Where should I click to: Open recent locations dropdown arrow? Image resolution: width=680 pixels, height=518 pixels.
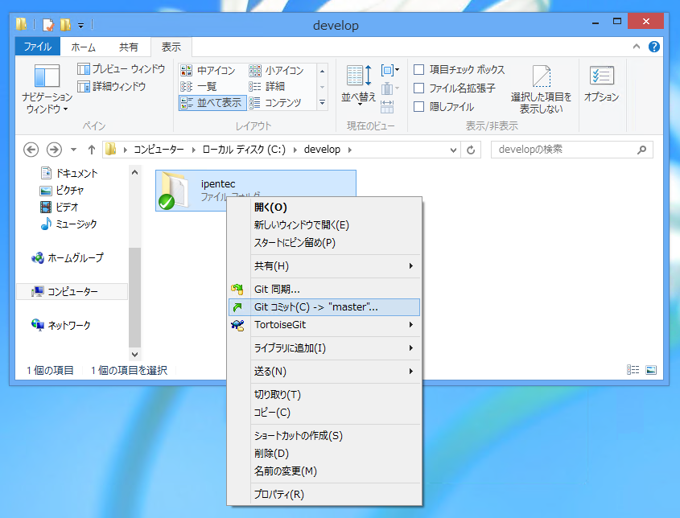[x=74, y=150]
